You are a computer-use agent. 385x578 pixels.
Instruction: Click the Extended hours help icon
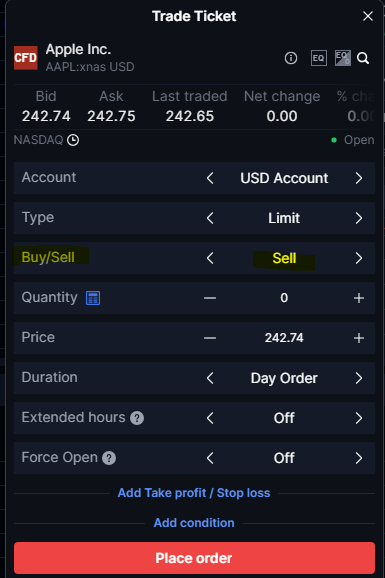pos(137,418)
